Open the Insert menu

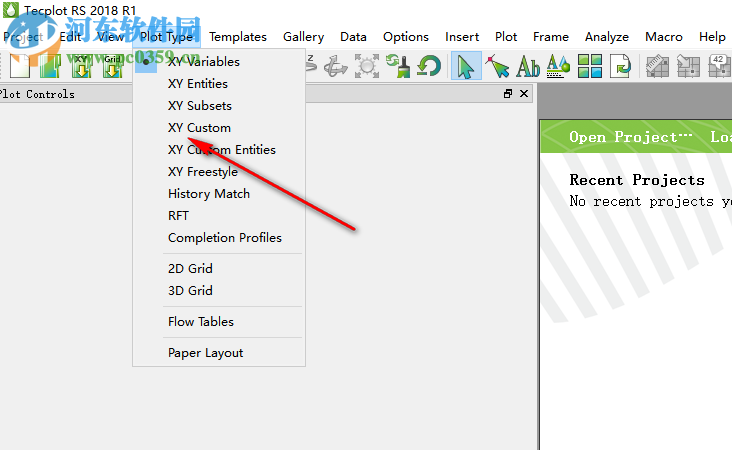click(462, 37)
